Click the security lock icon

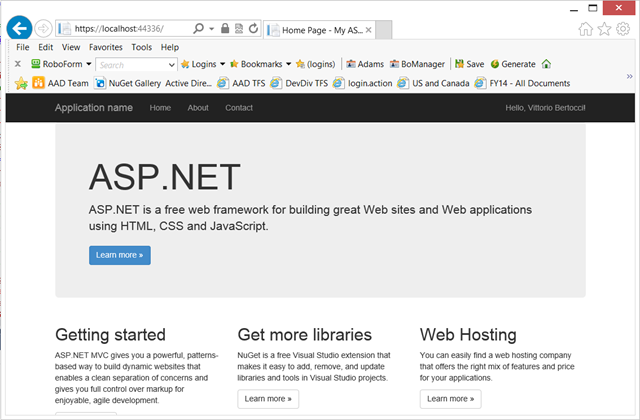point(225,28)
